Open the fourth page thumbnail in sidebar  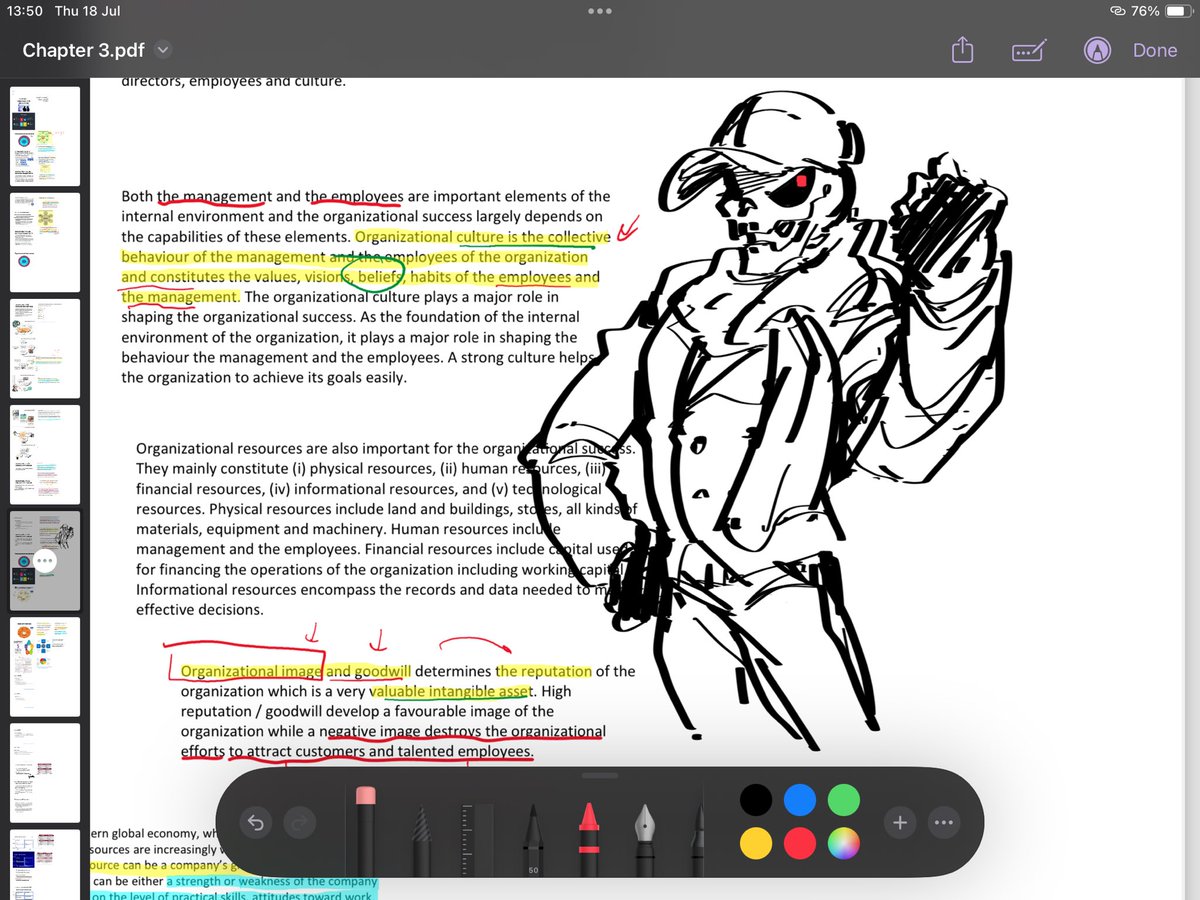pyautogui.click(x=45, y=453)
